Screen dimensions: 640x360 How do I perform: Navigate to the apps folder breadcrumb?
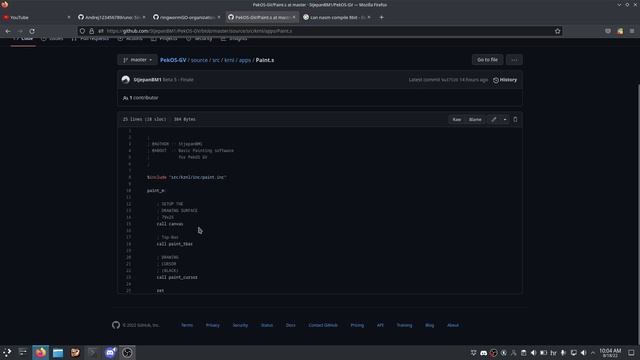245,60
